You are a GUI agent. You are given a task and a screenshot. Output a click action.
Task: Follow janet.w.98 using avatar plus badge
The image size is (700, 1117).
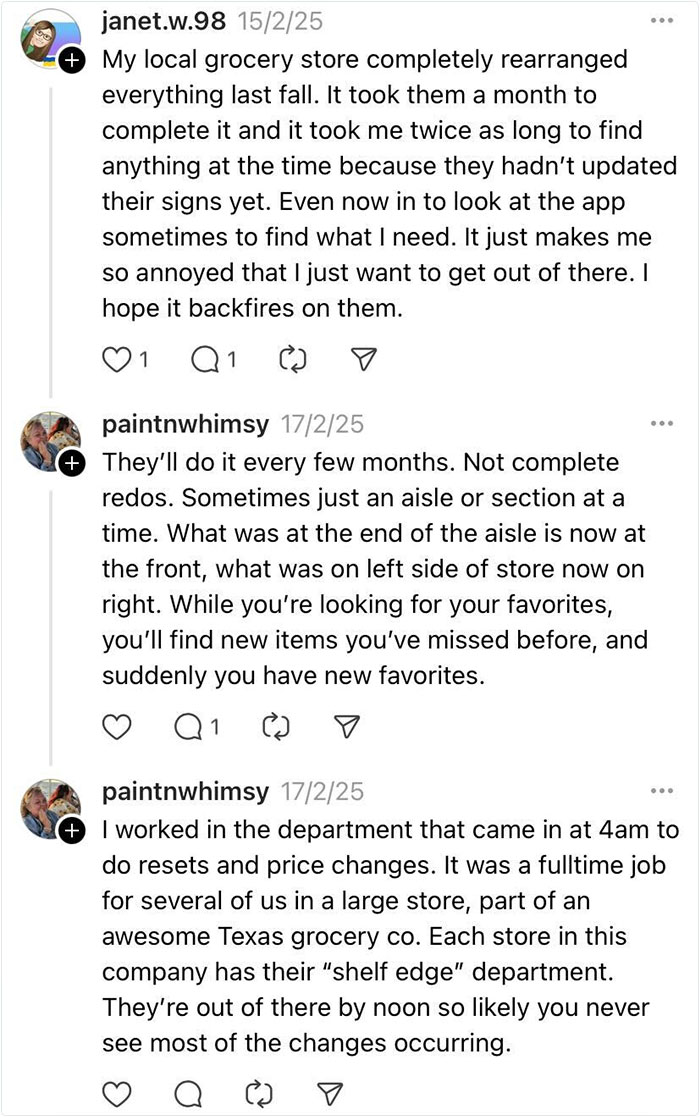pyautogui.click(x=72, y=62)
